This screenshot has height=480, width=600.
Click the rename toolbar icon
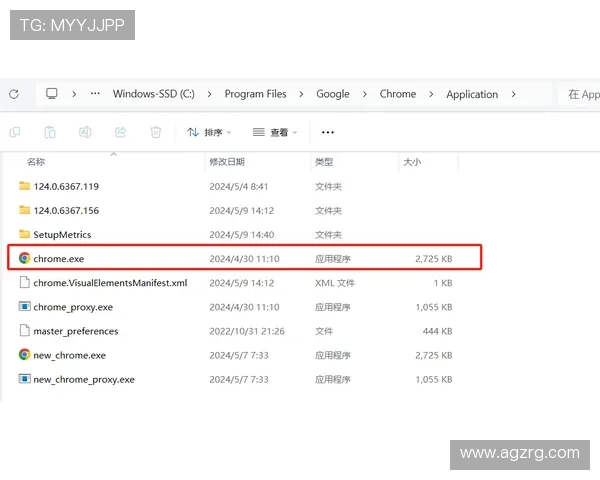[x=85, y=132]
